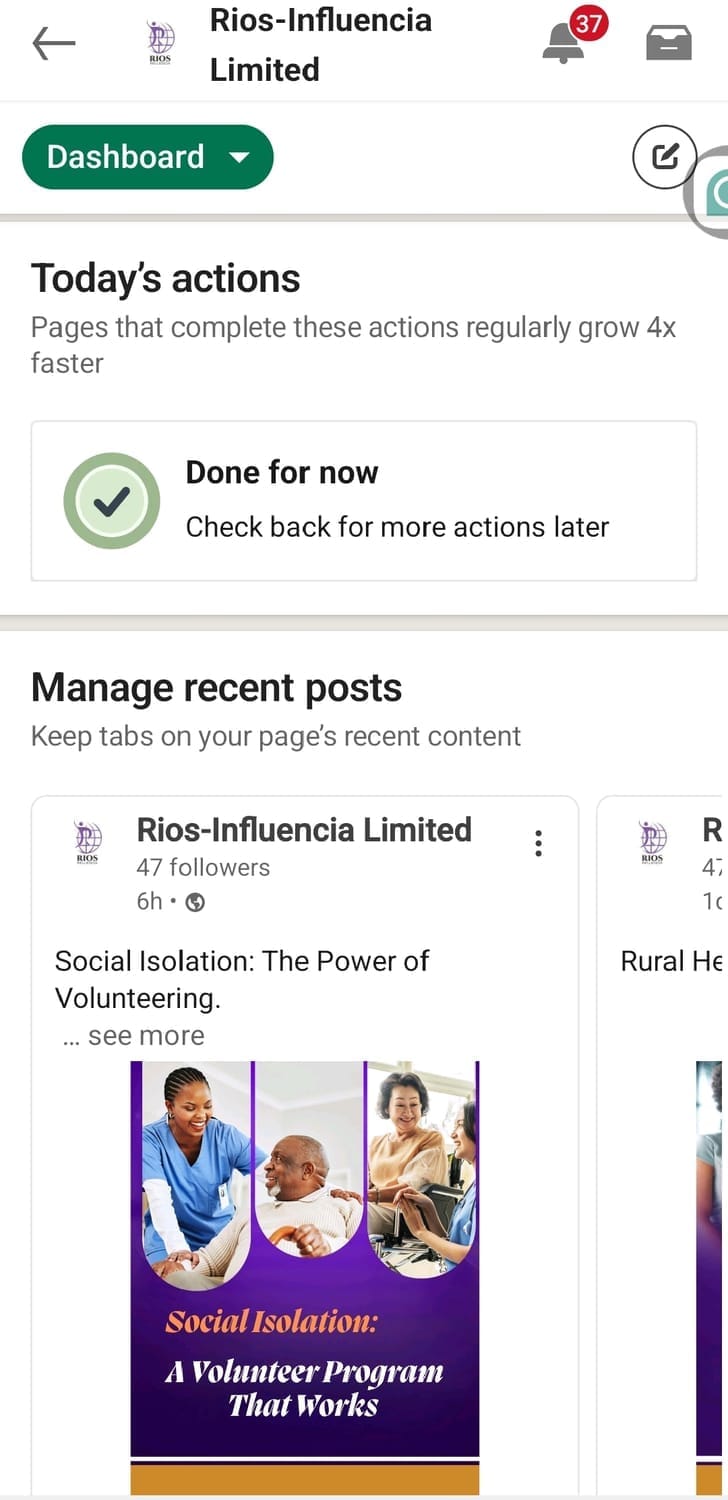Image resolution: width=728 pixels, height=1500 pixels.
Task: Open the inbox tray icon
Action: [x=669, y=43]
